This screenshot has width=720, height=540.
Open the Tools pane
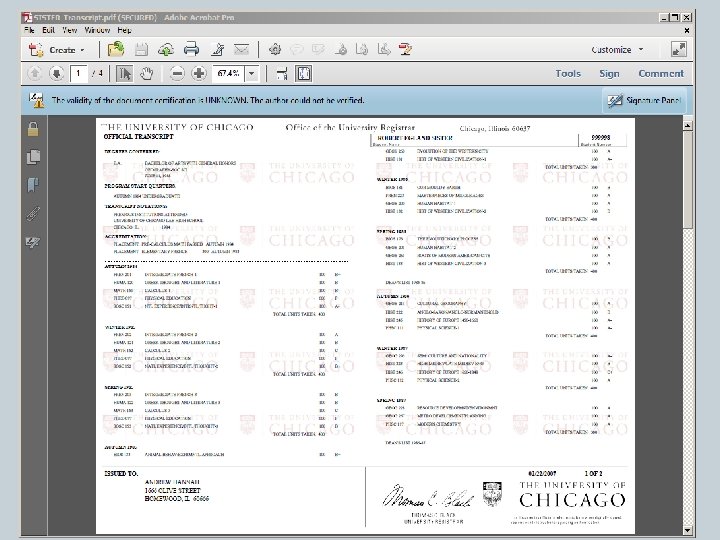tap(568, 73)
